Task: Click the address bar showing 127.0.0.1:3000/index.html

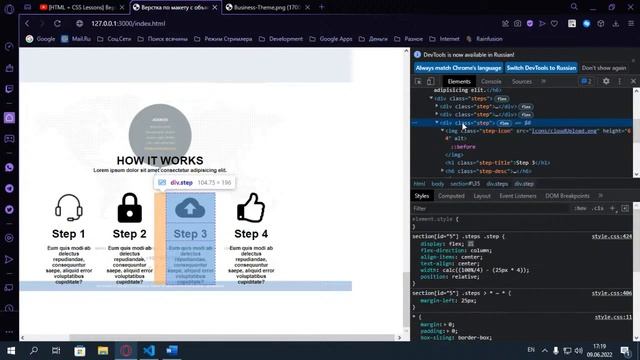Action: coord(128,24)
